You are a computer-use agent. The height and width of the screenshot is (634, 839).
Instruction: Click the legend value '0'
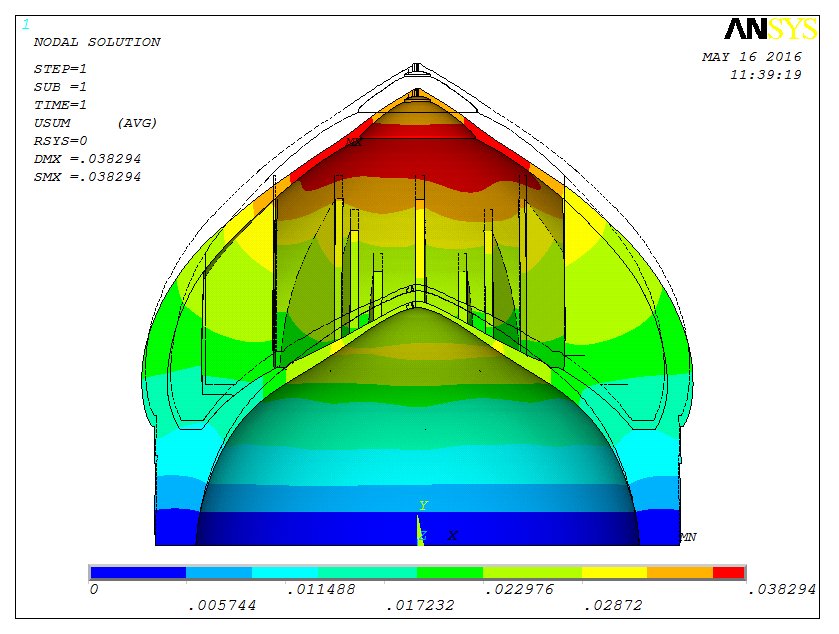click(x=94, y=590)
